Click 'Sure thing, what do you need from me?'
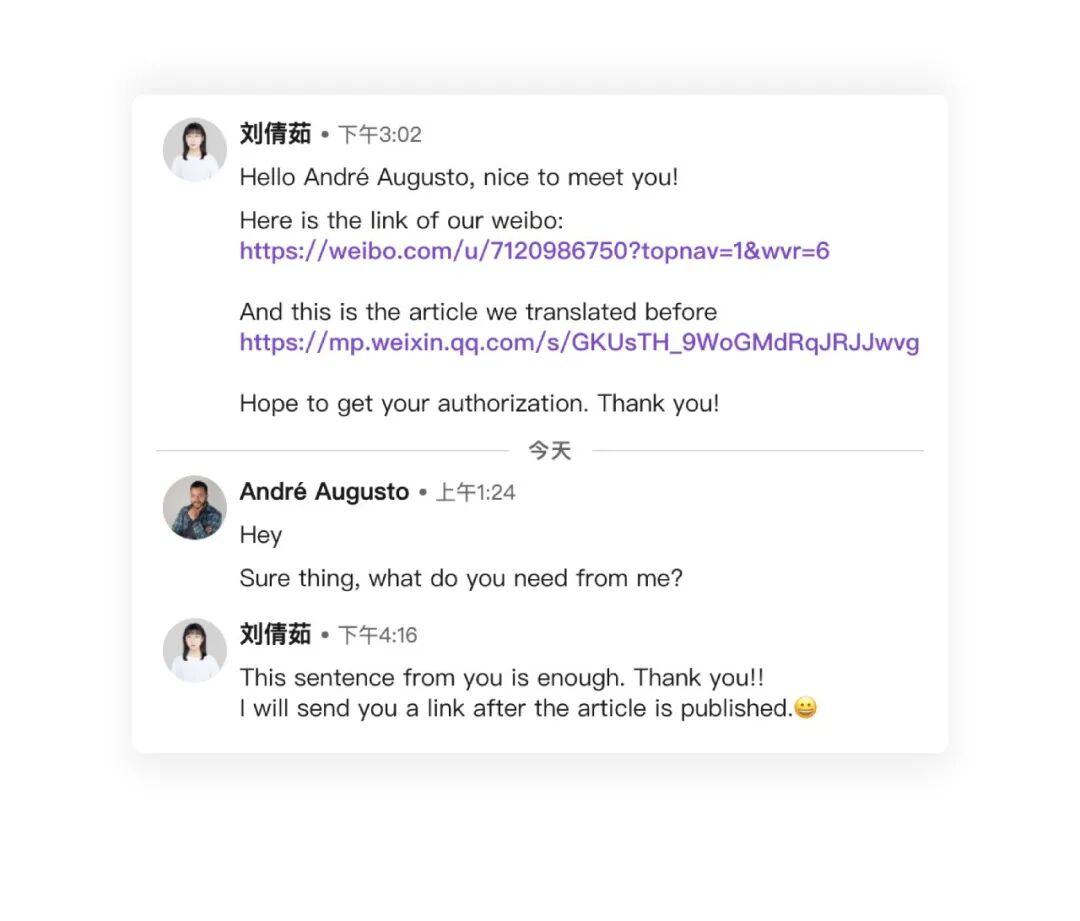 pos(461,578)
